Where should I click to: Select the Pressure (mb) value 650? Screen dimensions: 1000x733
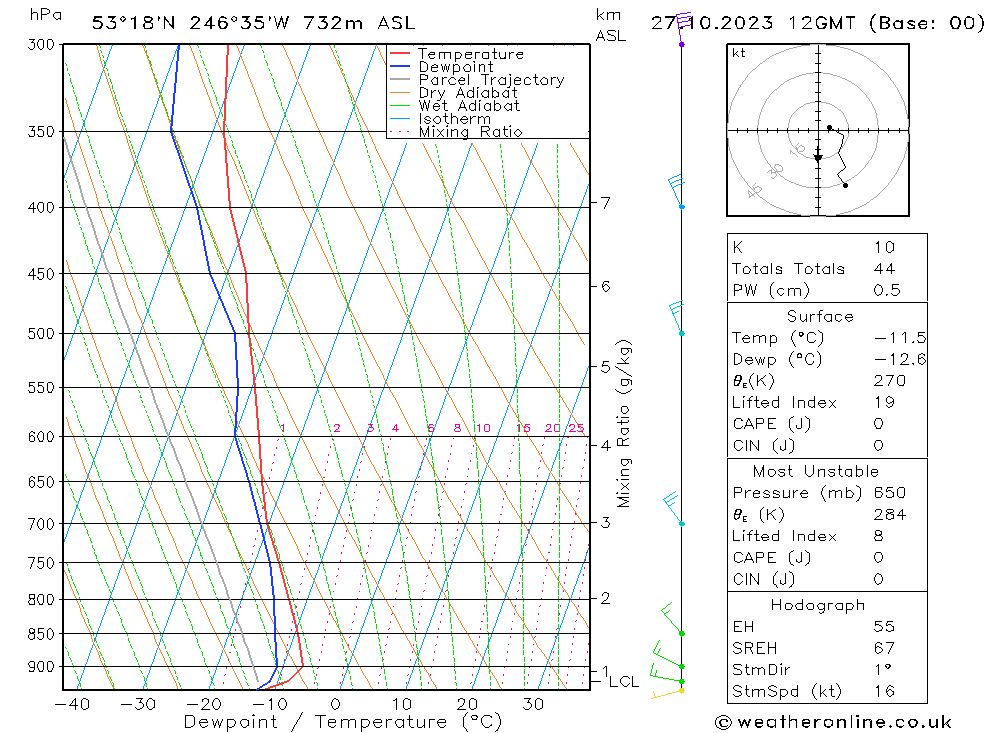pyautogui.click(x=890, y=493)
